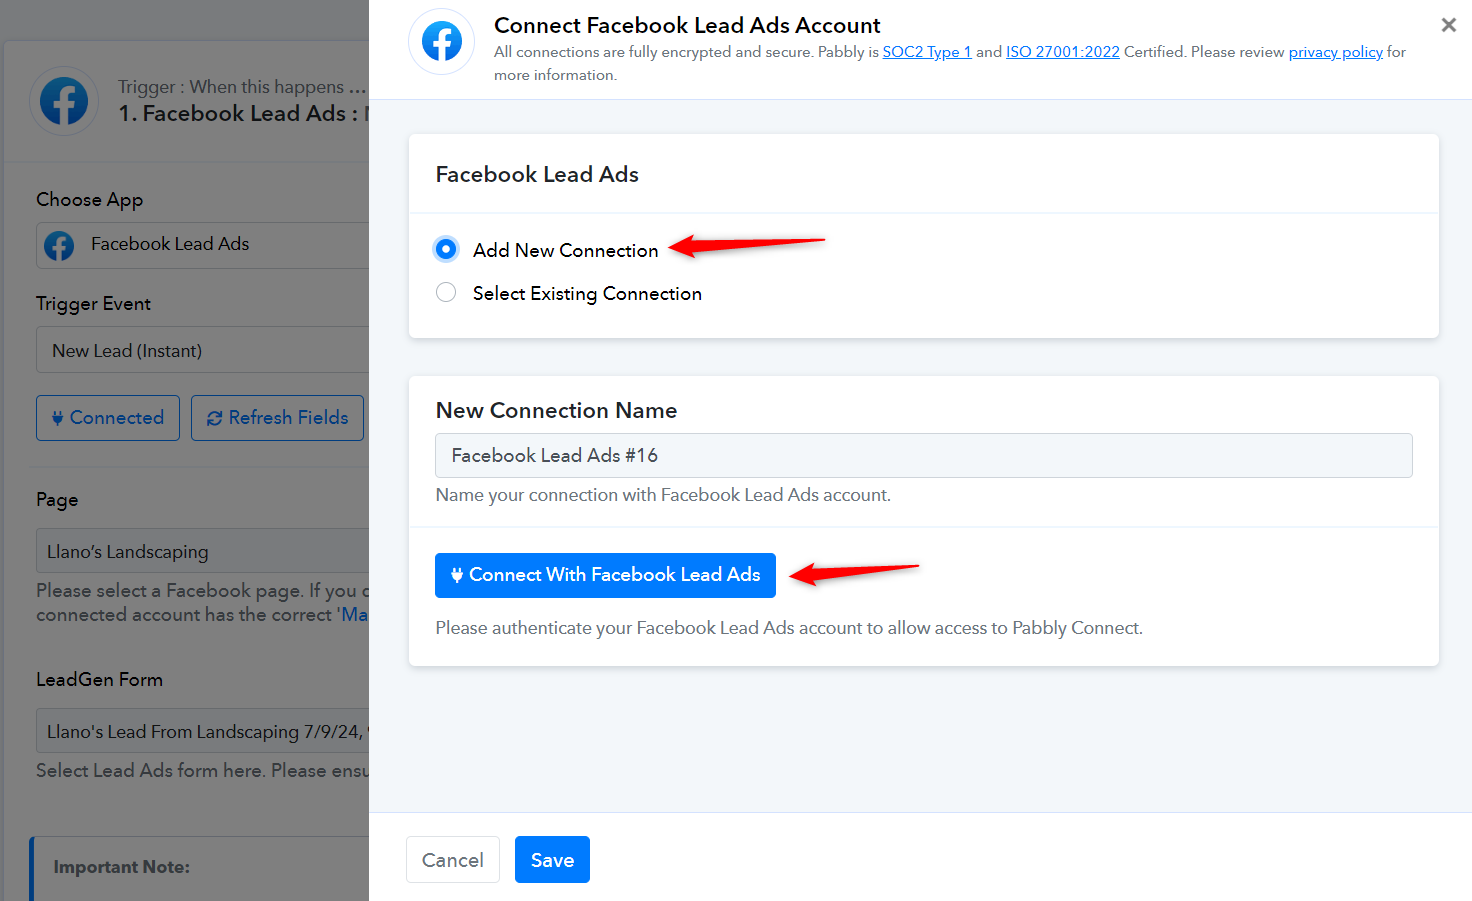This screenshot has height=901, width=1472.
Task: Click the Connected button in background panel
Action: pos(108,418)
